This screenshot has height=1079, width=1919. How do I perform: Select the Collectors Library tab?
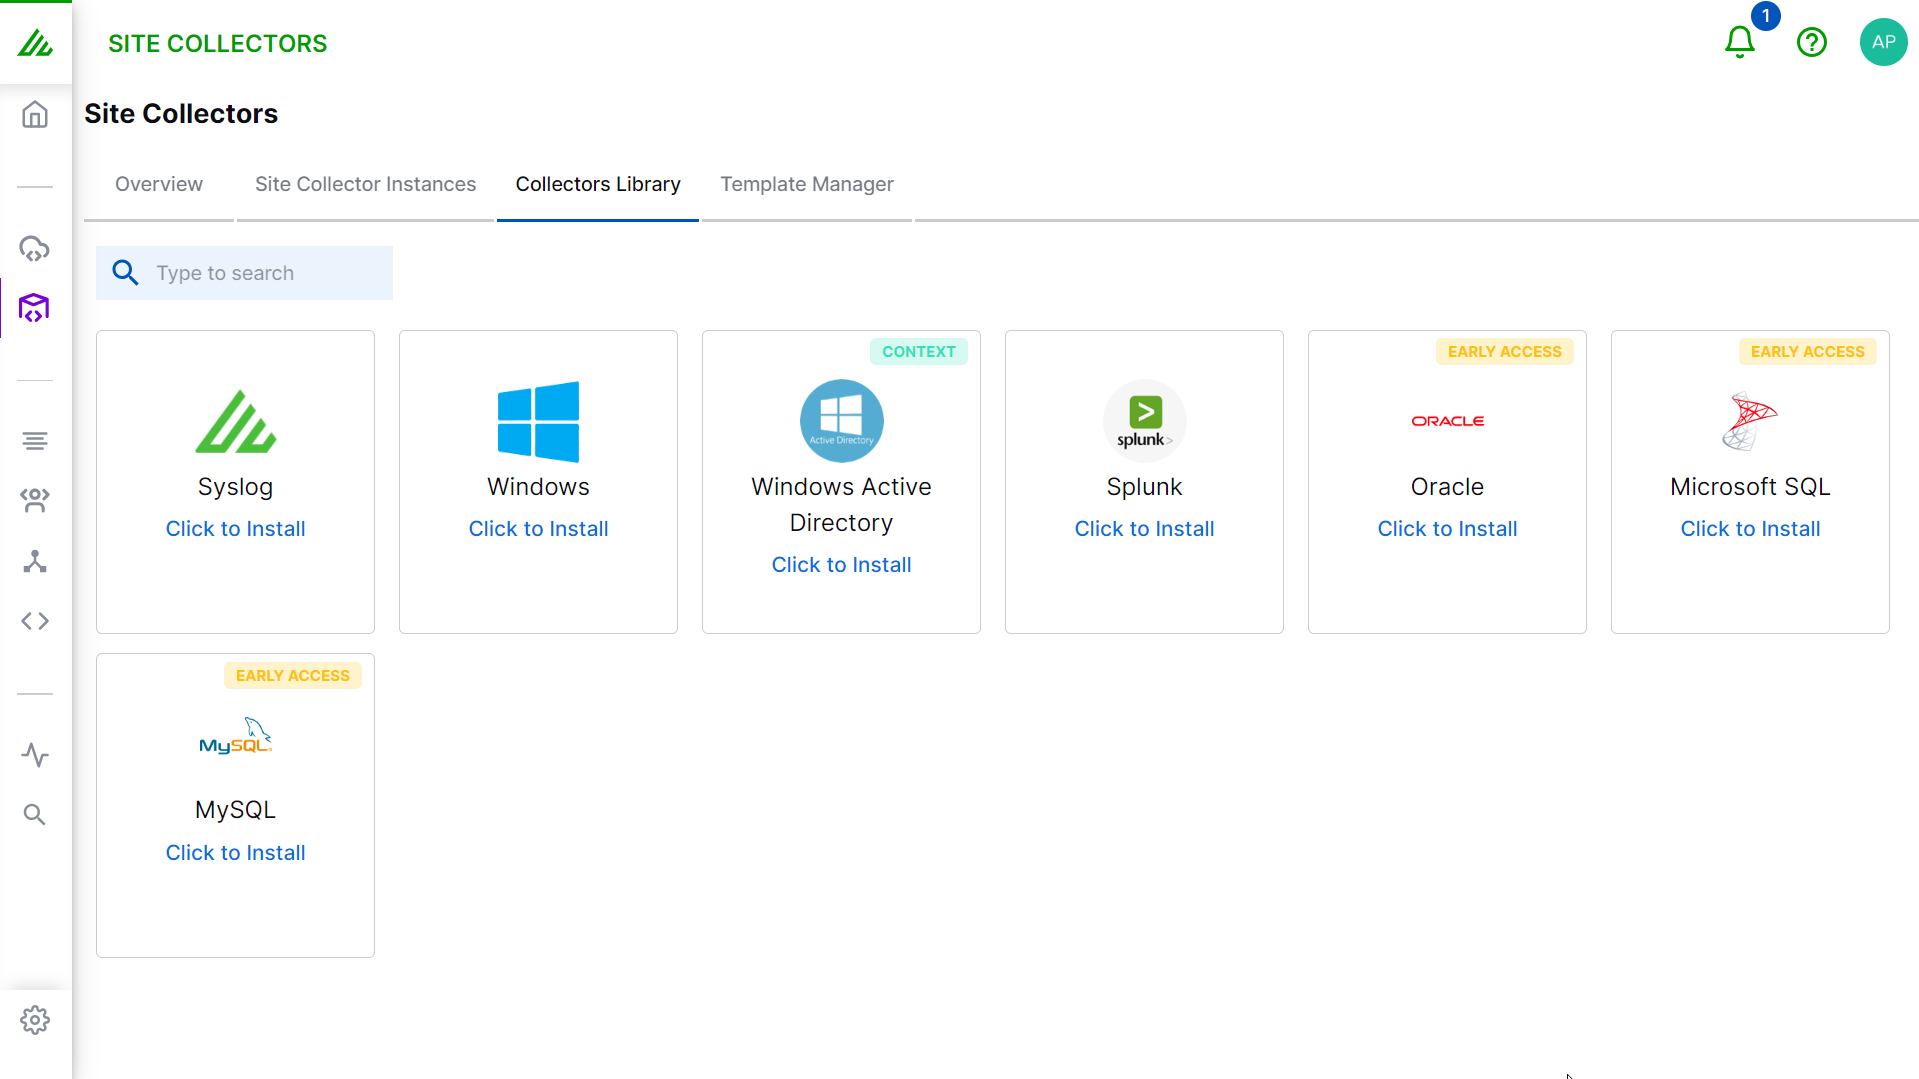[598, 184]
